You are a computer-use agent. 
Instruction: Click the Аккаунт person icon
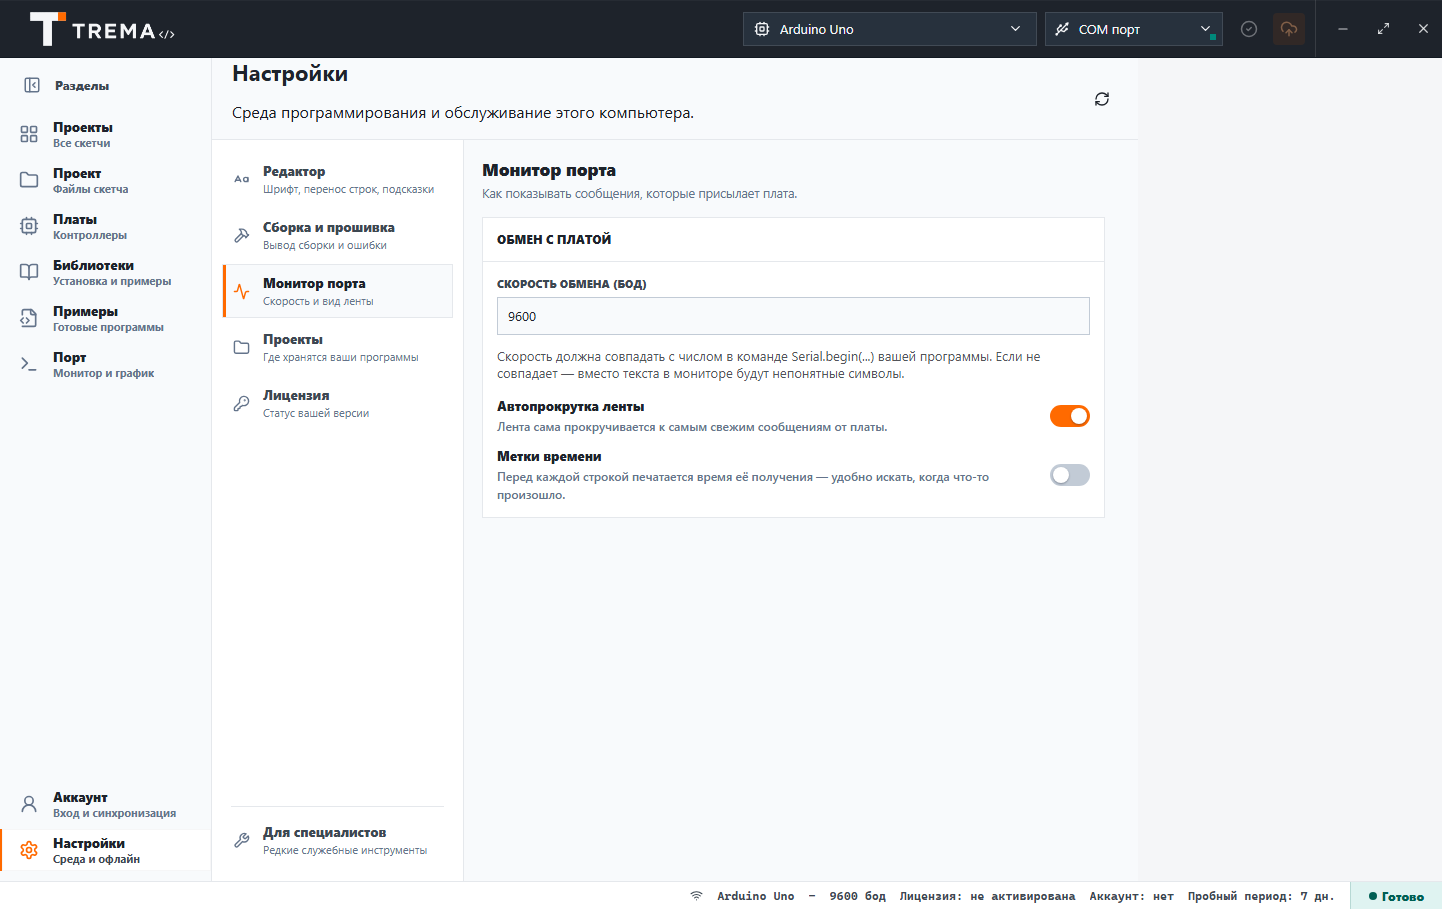click(x=29, y=804)
